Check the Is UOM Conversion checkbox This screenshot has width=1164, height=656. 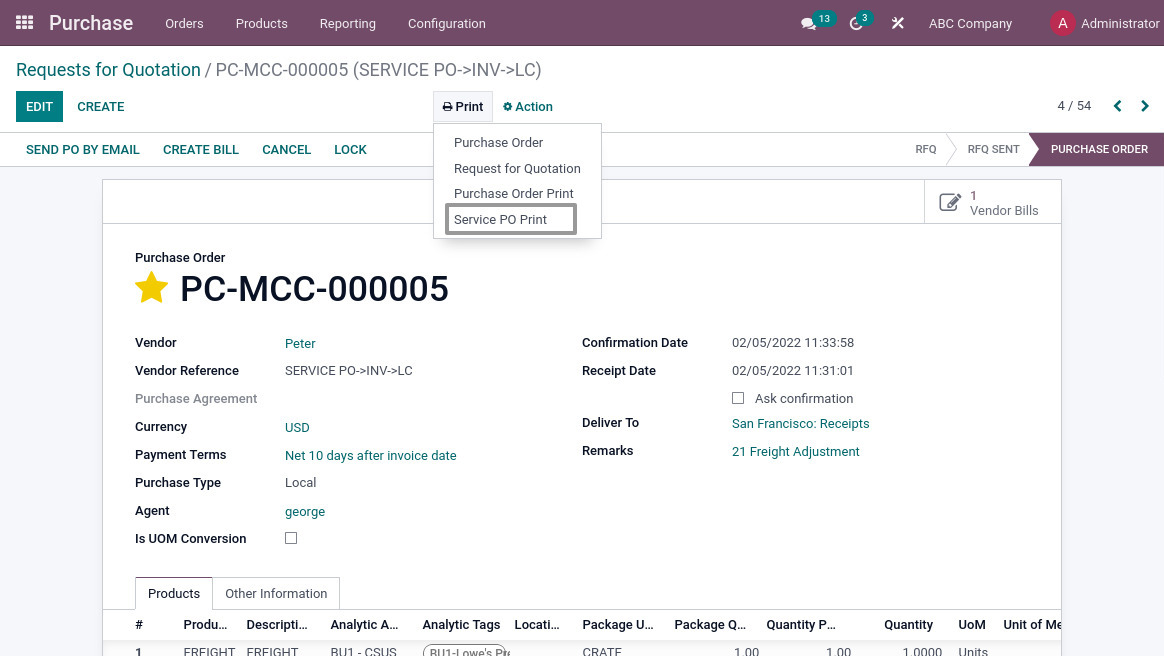tap(291, 538)
